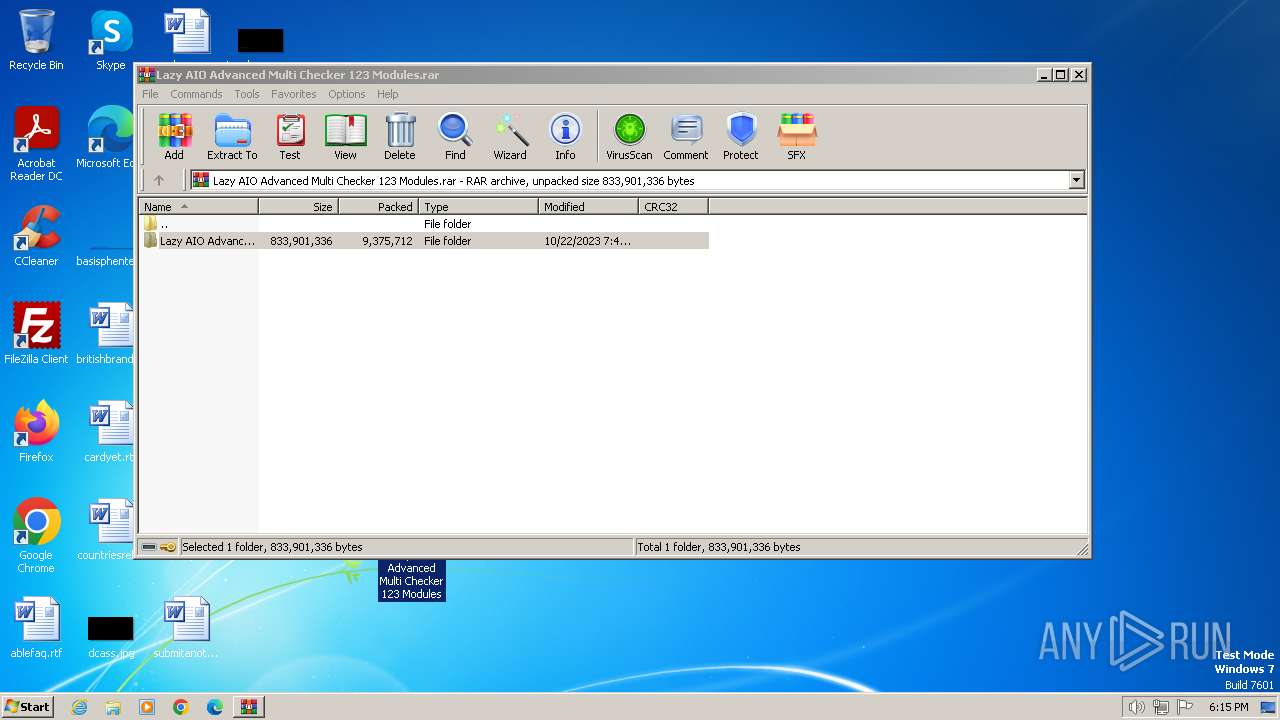Open Acrobat Reader DC desktop icon
Screen dimensions: 1280x720
point(36,144)
